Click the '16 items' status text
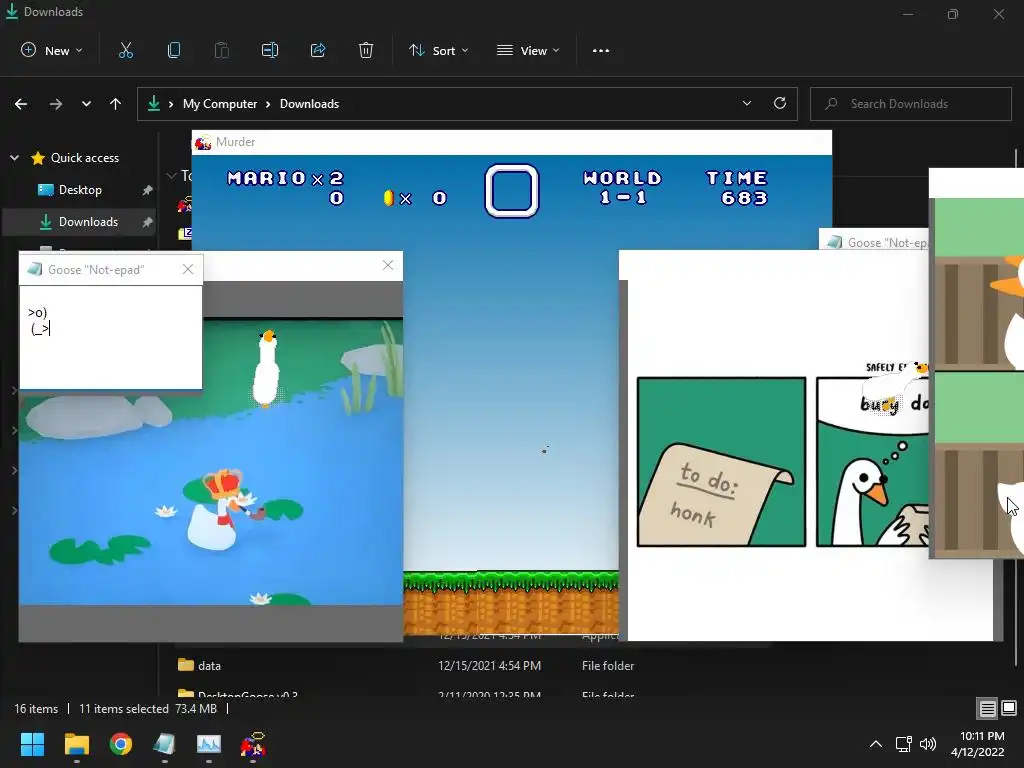 click(36, 709)
